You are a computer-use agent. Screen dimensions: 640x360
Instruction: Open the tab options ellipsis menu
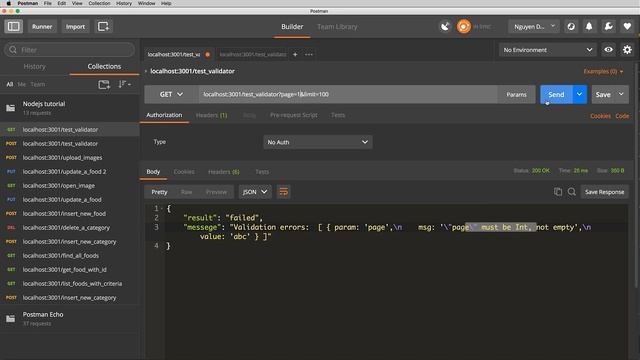309,54
